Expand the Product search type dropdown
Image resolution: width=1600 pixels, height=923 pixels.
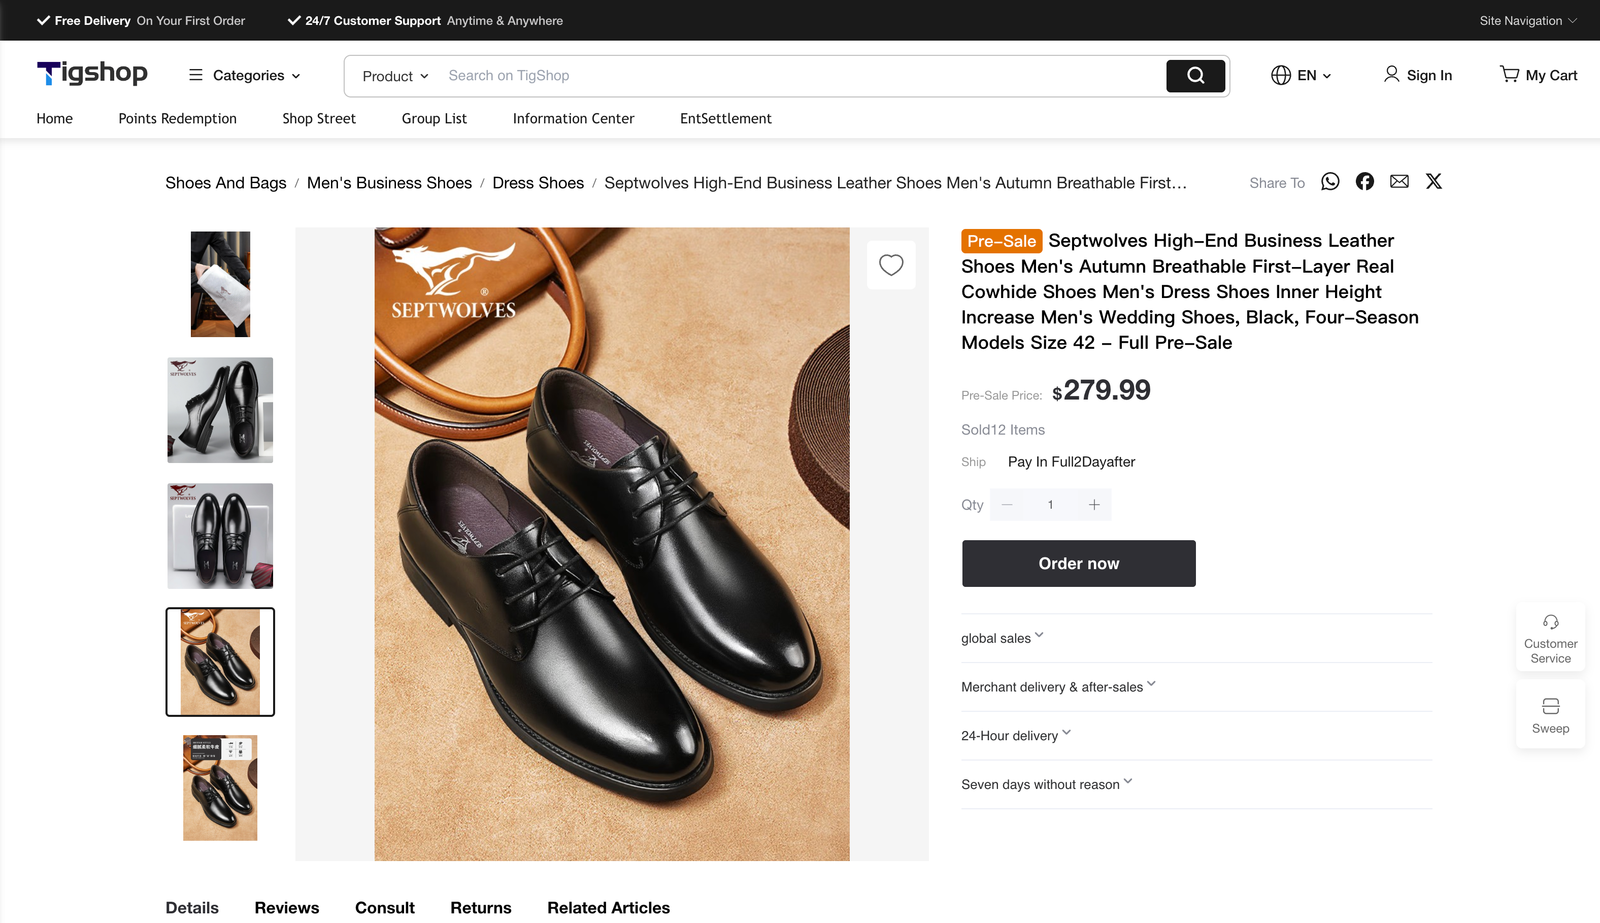(x=395, y=76)
